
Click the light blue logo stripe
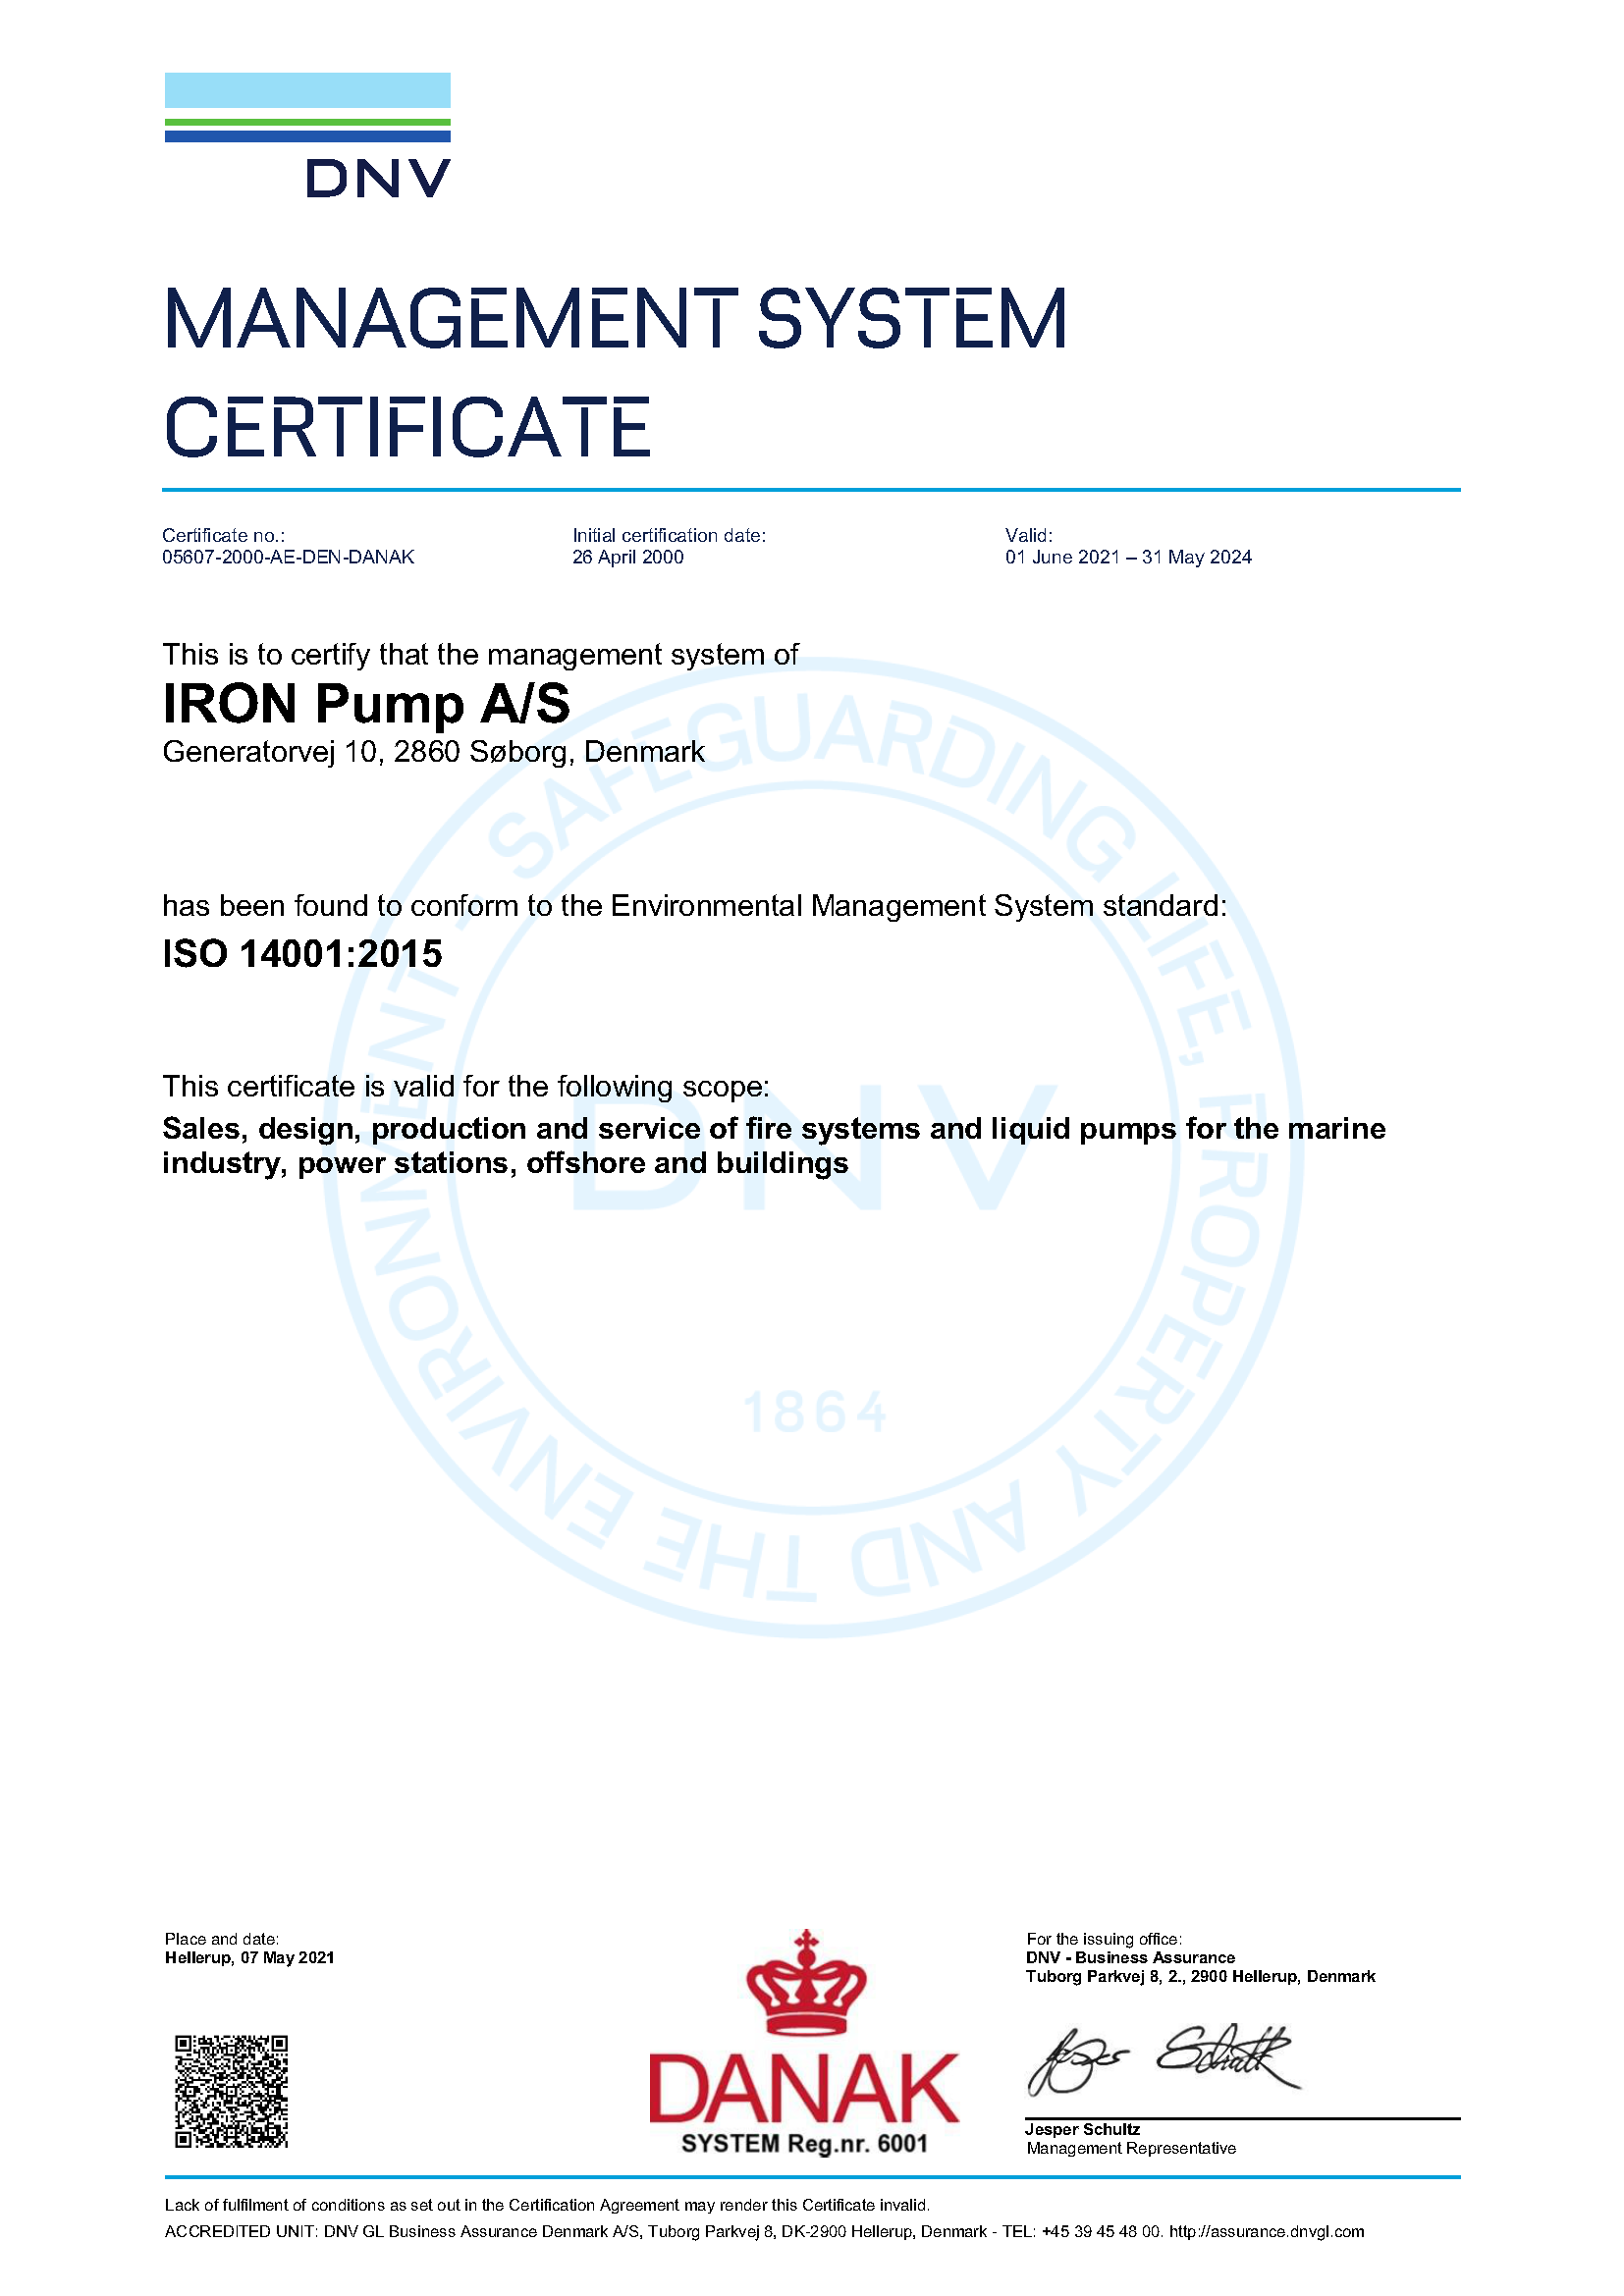click(x=307, y=90)
